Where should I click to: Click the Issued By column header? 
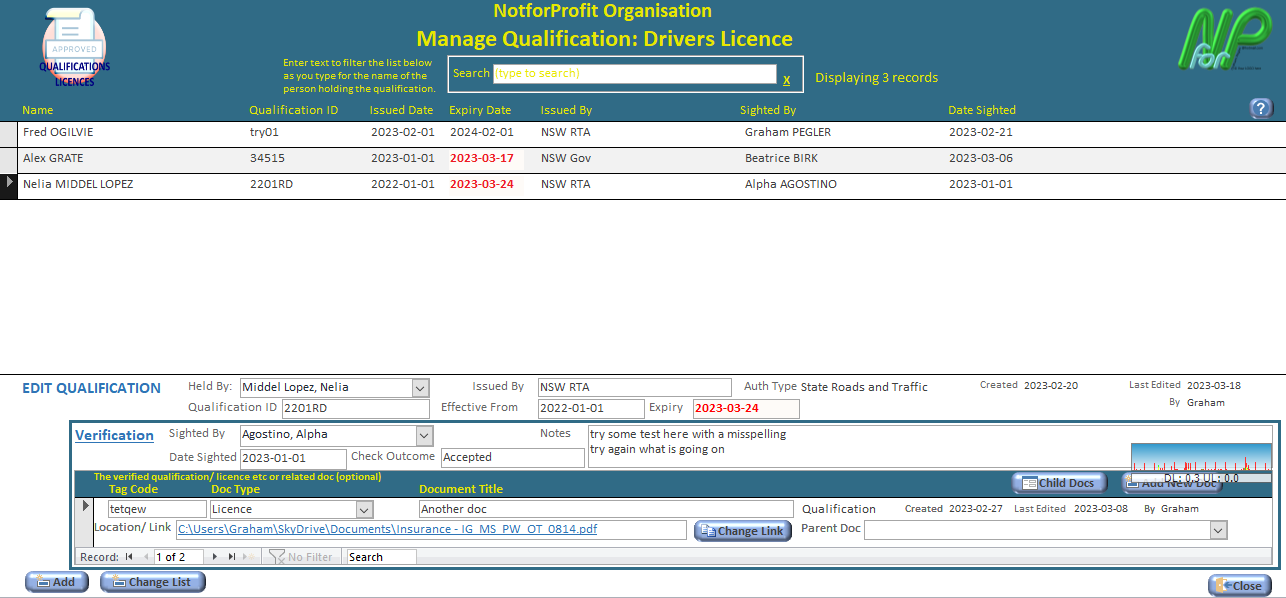566,110
